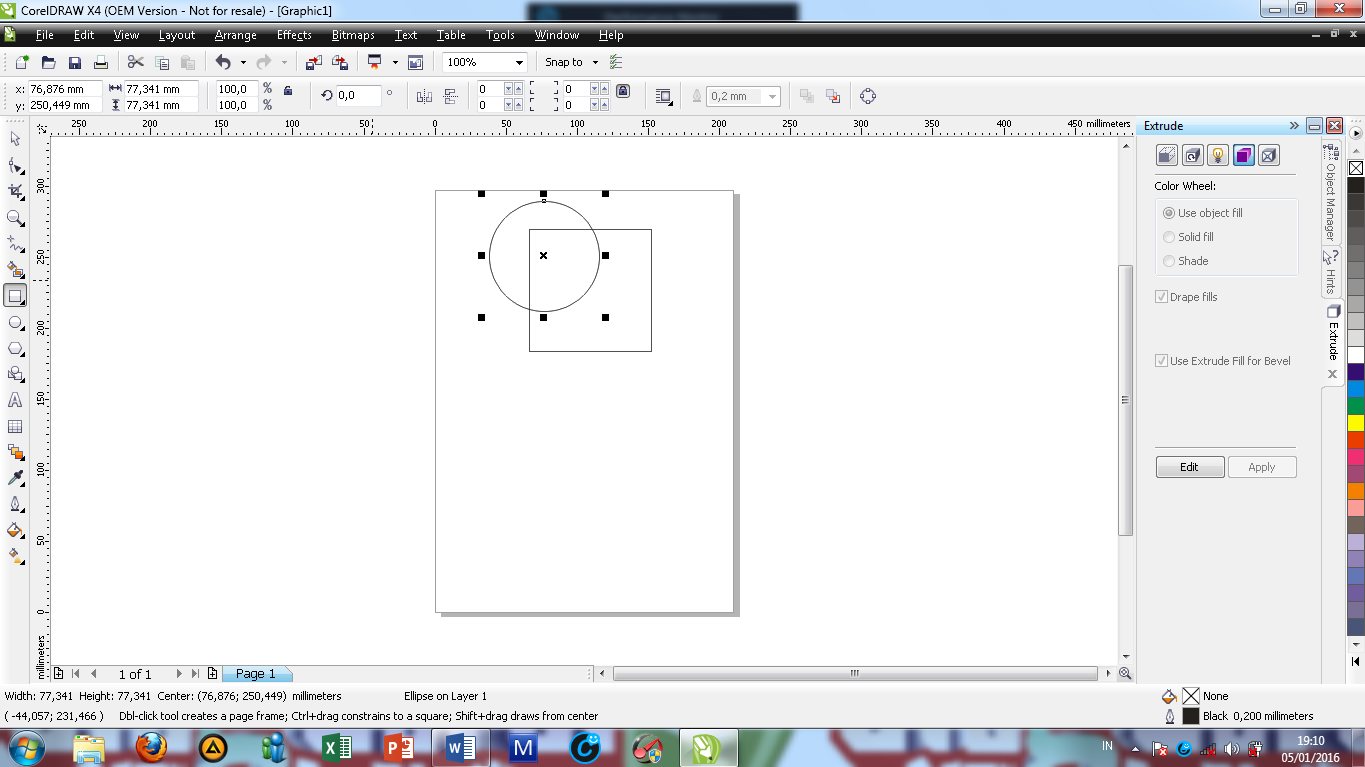The width and height of the screenshot is (1365, 767).
Task: Click the Edit button in Extrude docker
Action: pos(1189,467)
